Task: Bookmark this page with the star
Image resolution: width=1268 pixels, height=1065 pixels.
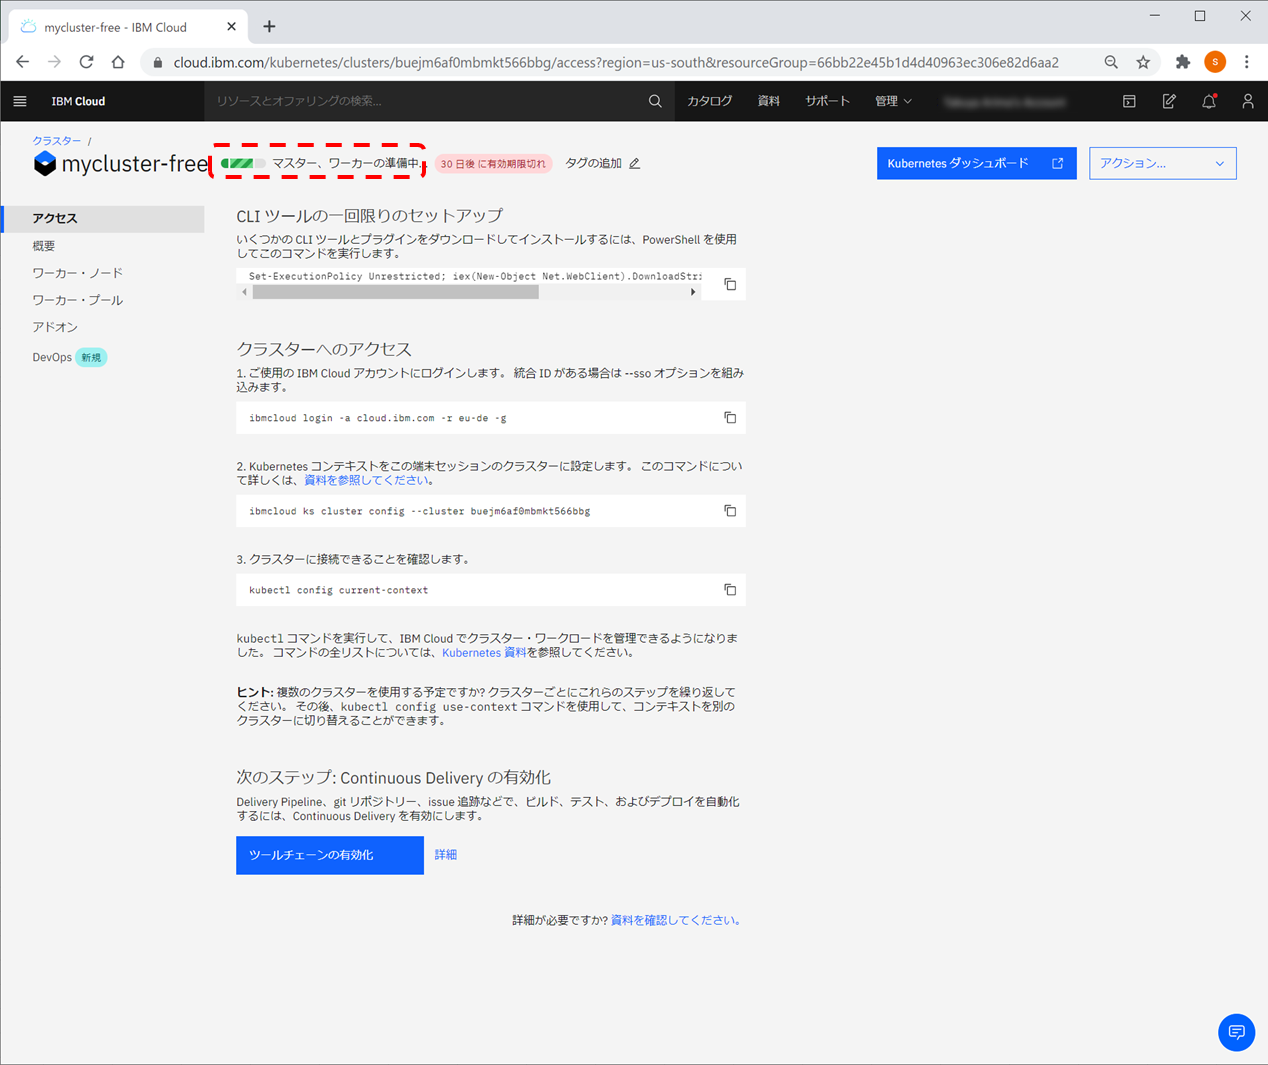Action: tap(1143, 62)
